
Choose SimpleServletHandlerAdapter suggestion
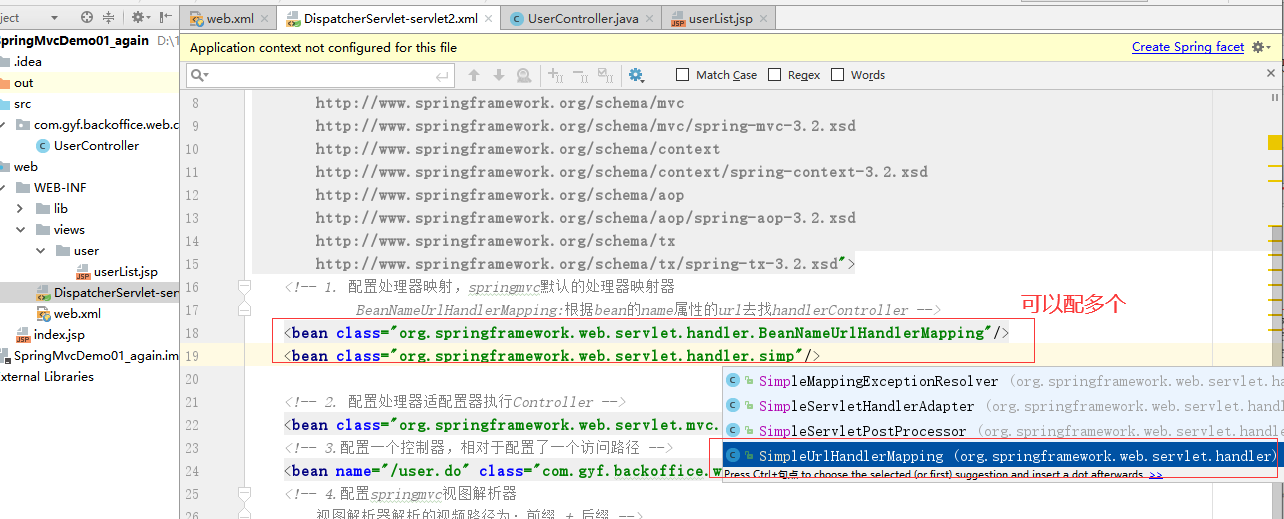[x=1002, y=406]
